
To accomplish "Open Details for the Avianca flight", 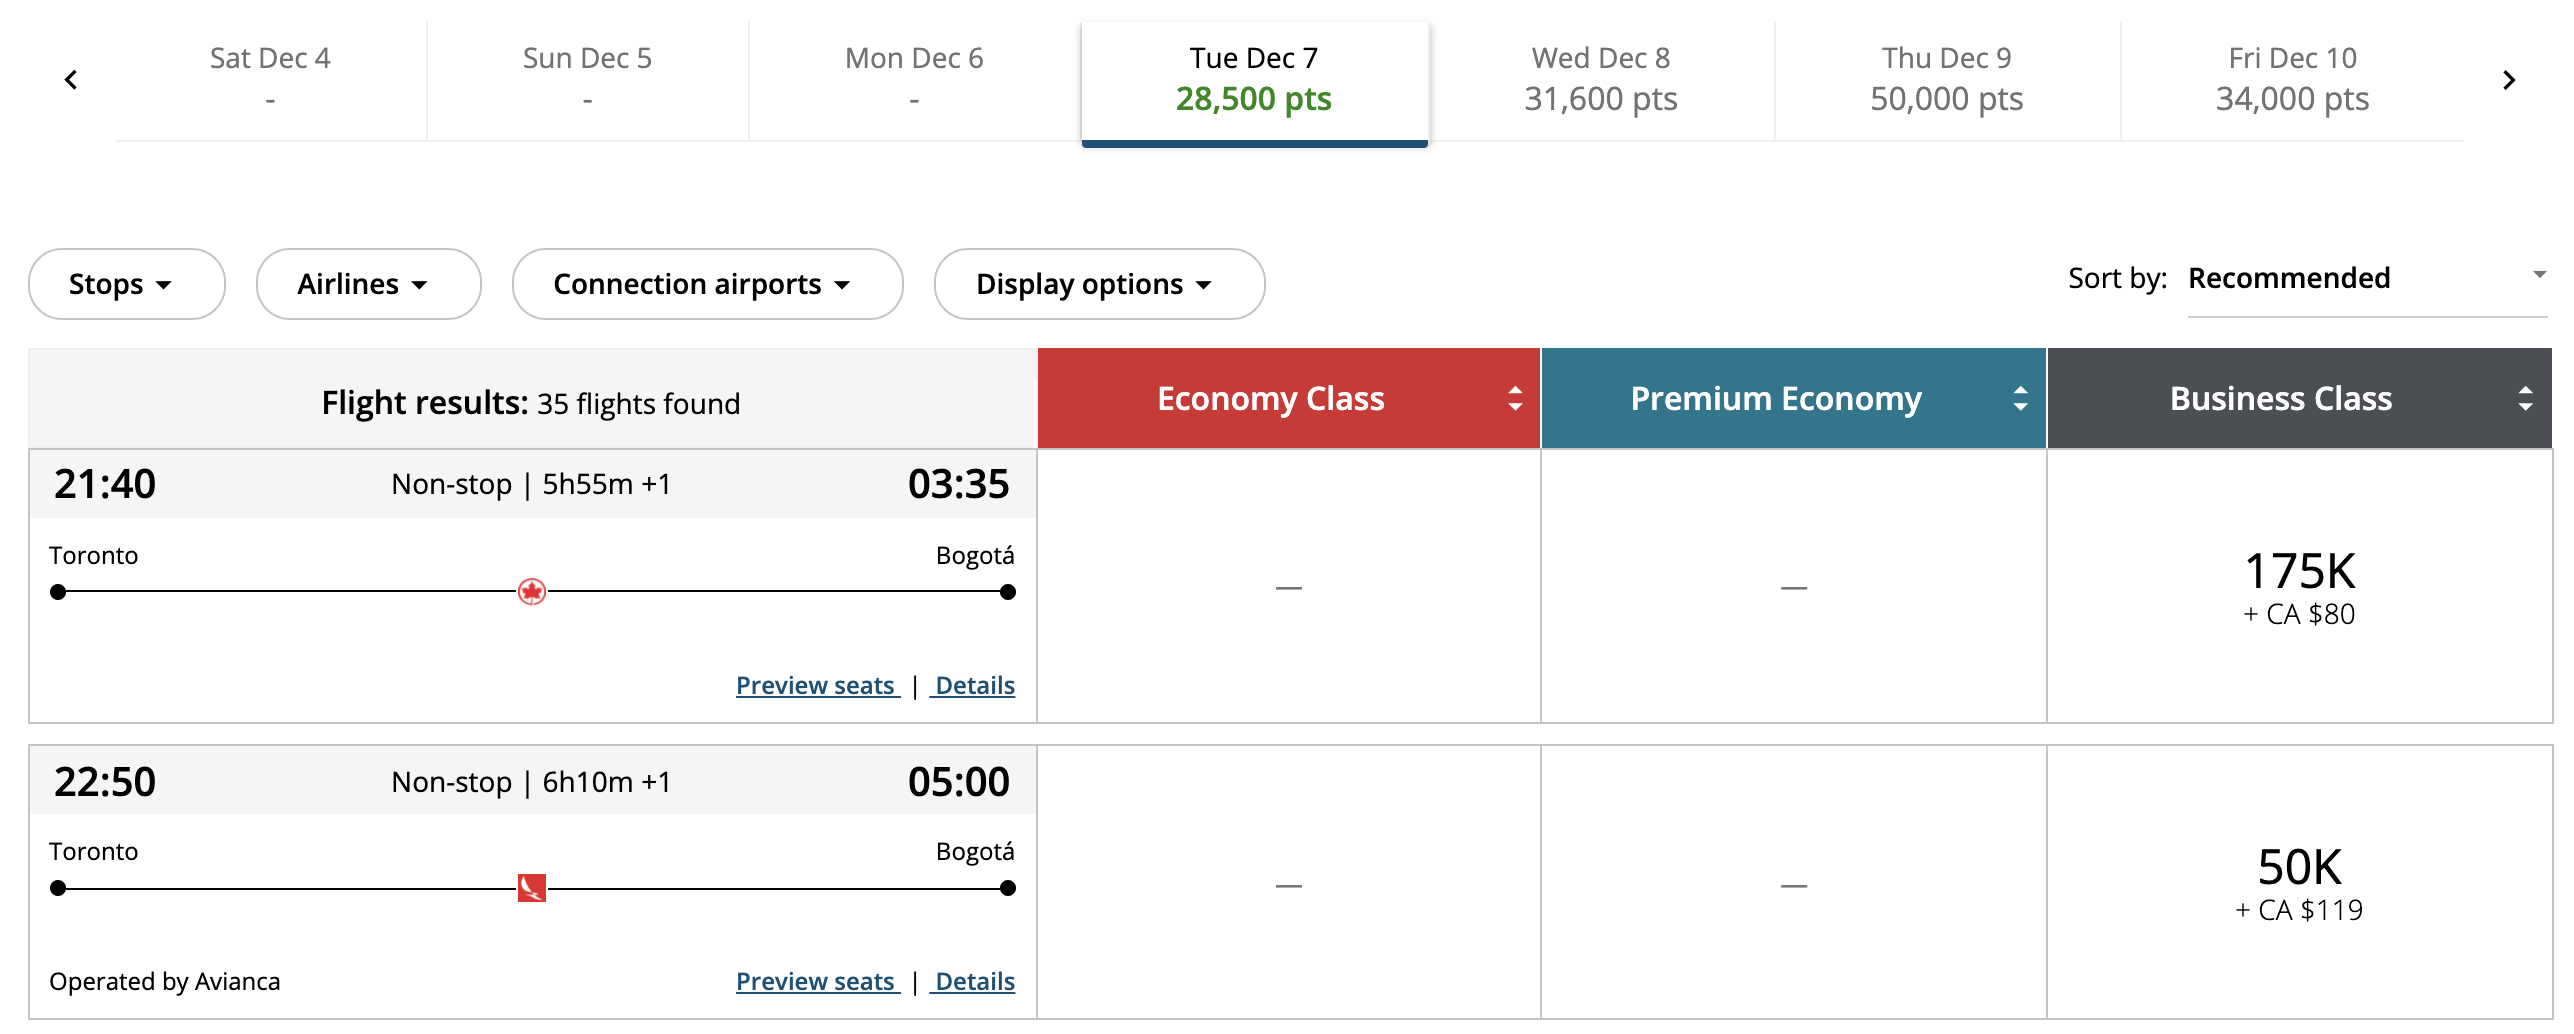I will [x=974, y=982].
